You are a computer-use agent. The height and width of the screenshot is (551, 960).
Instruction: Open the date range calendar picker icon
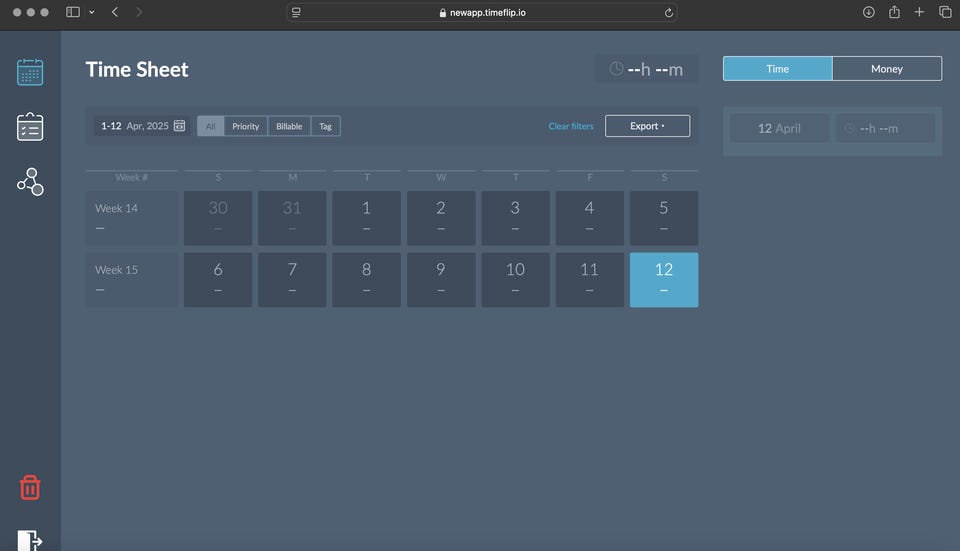[179, 126]
